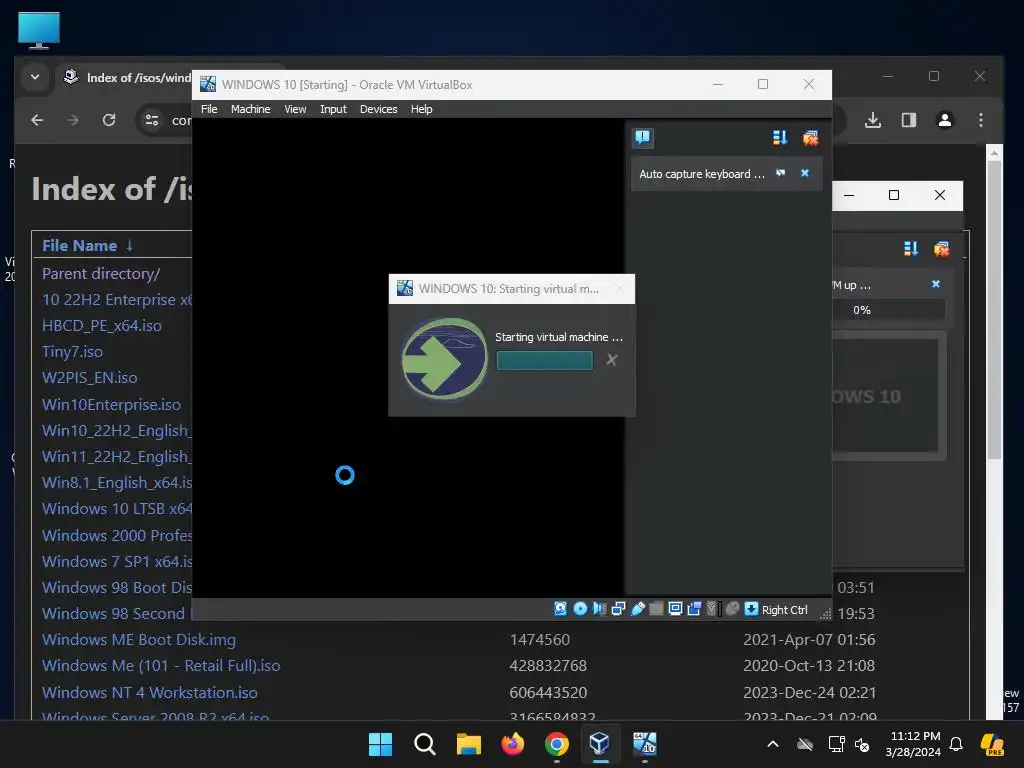Click the site information icon in Chrome address bar
Image resolution: width=1024 pixels, height=768 pixels.
point(152,120)
